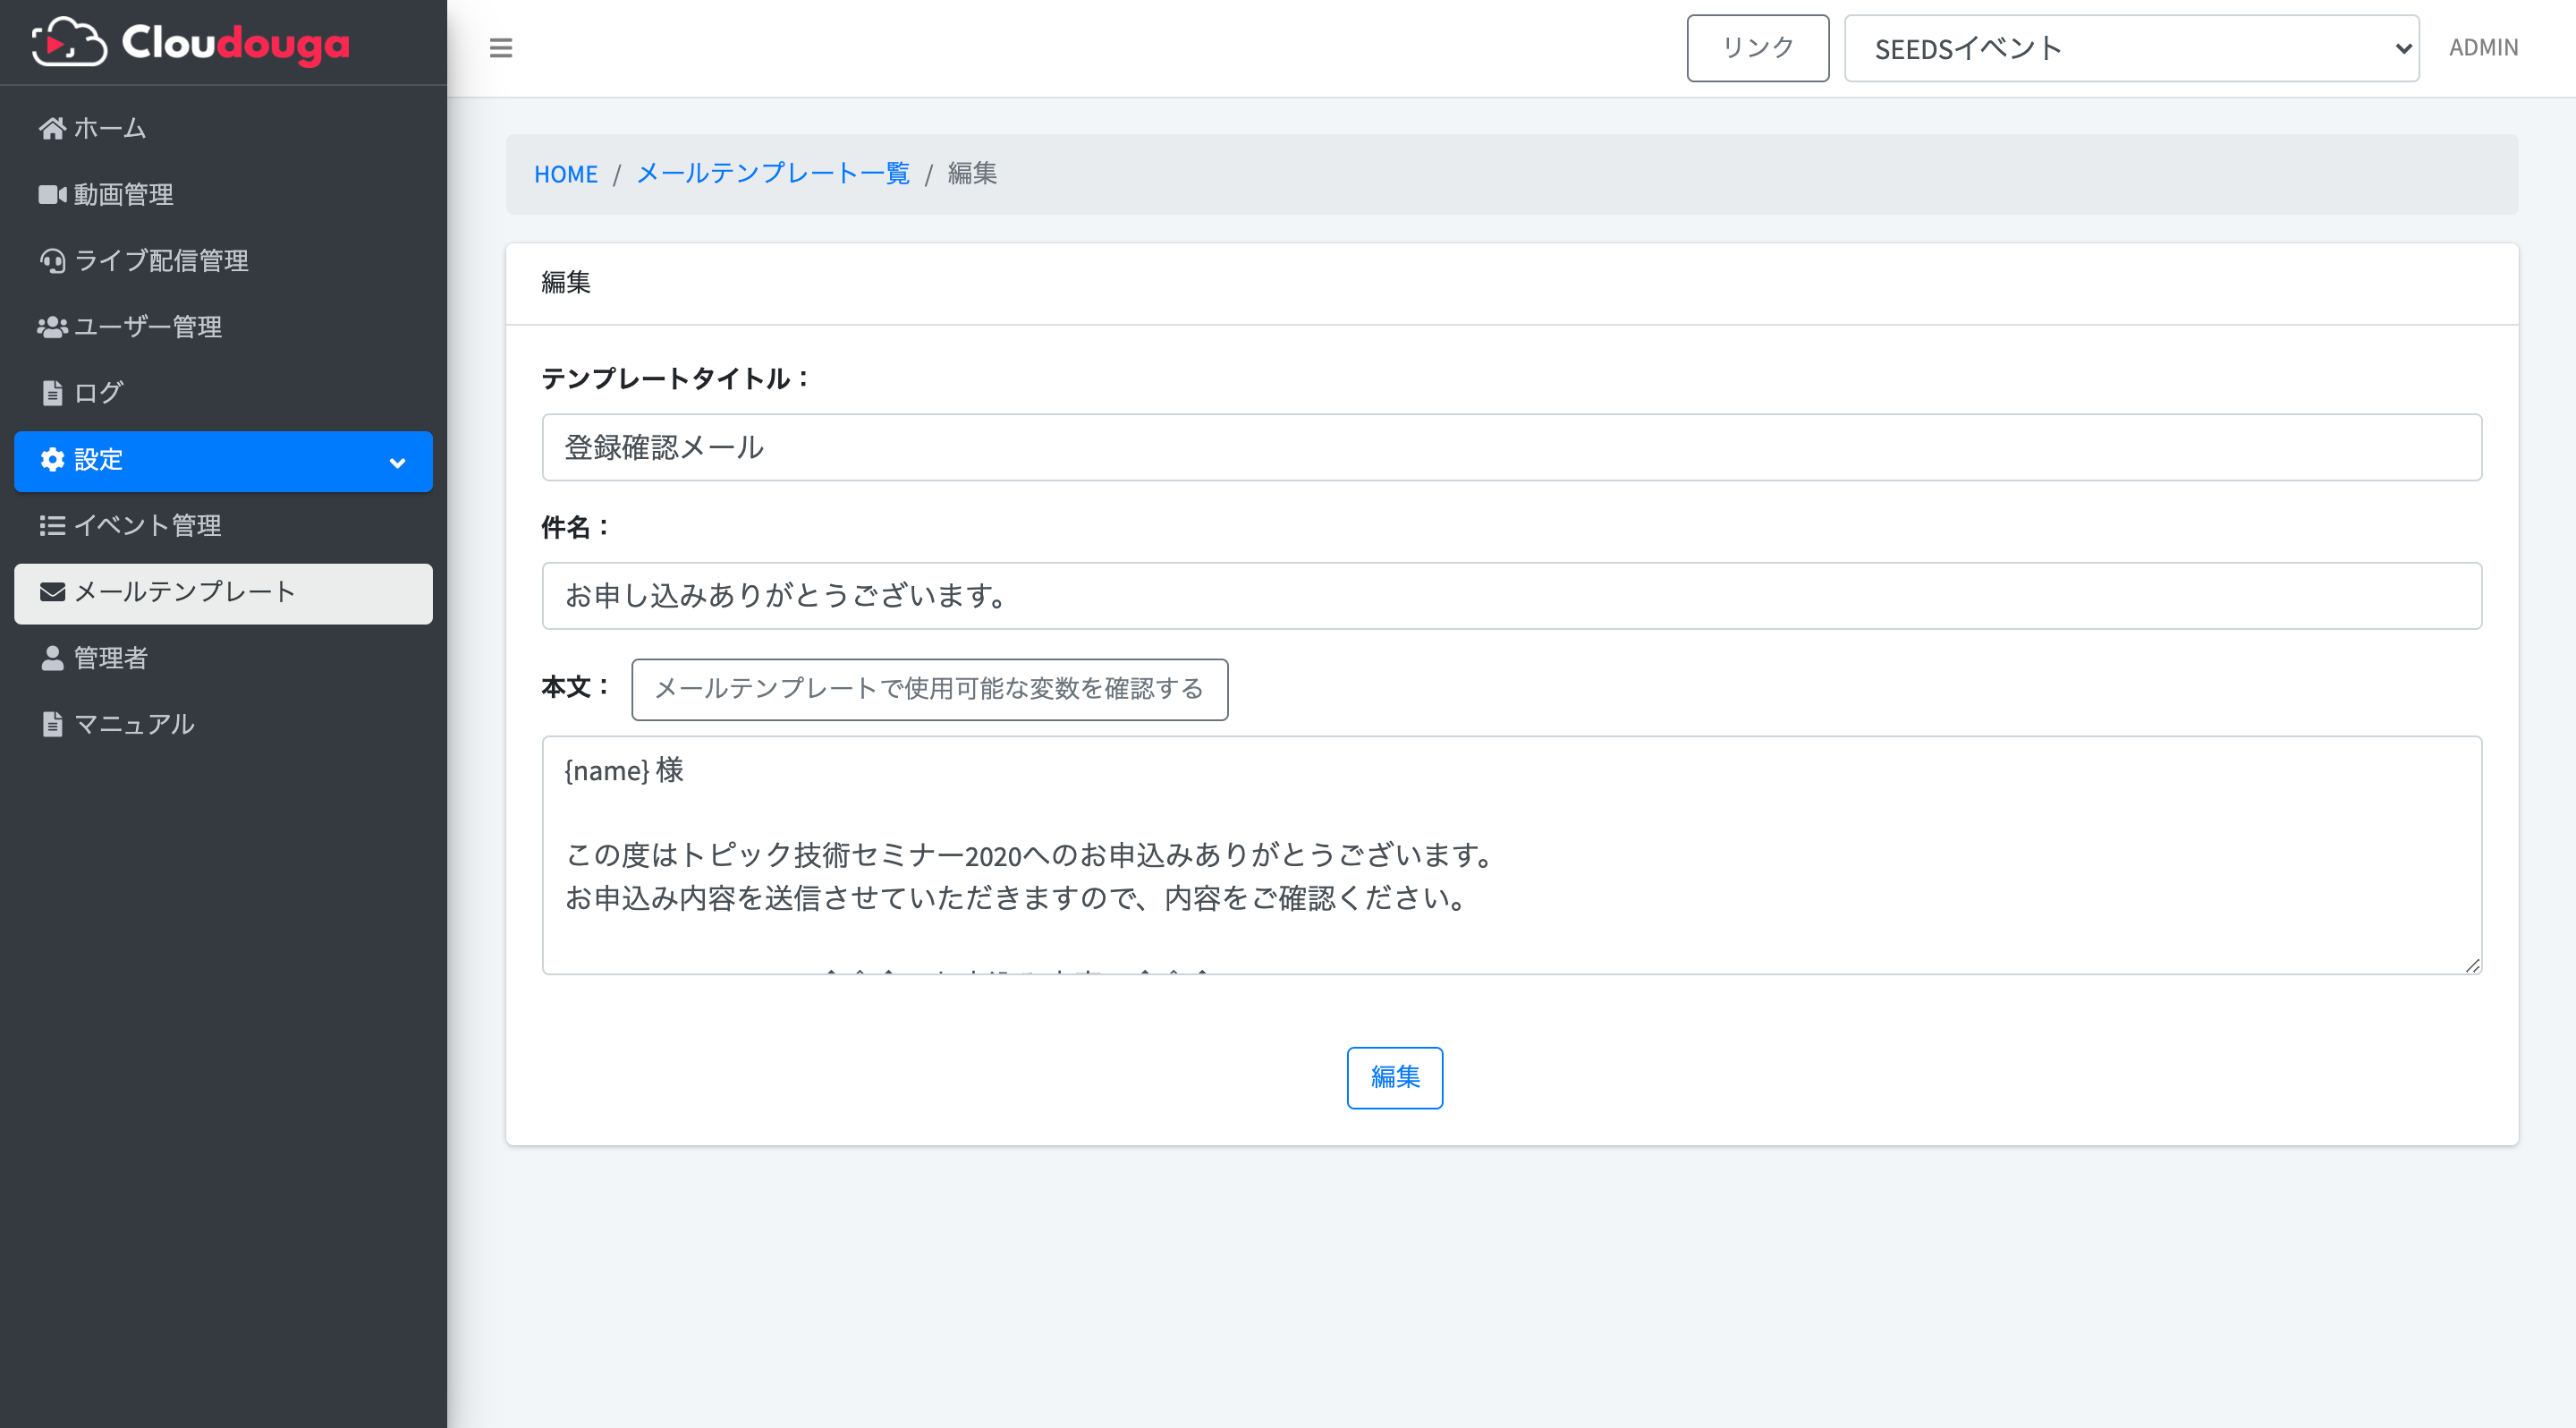Open the SEEDSイベント dropdown
The height and width of the screenshot is (1428, 2576).
coord(2130,48)
